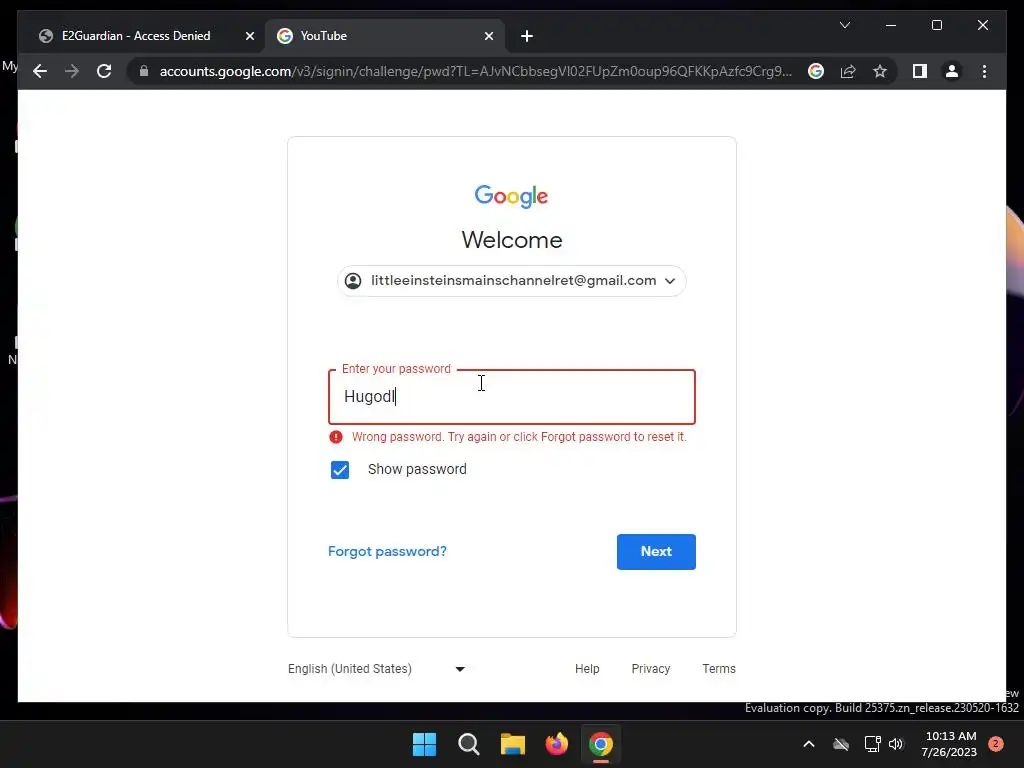
Task: Close the E2Guardian tab
Action: pyautogui.click(x=249, y=36)
